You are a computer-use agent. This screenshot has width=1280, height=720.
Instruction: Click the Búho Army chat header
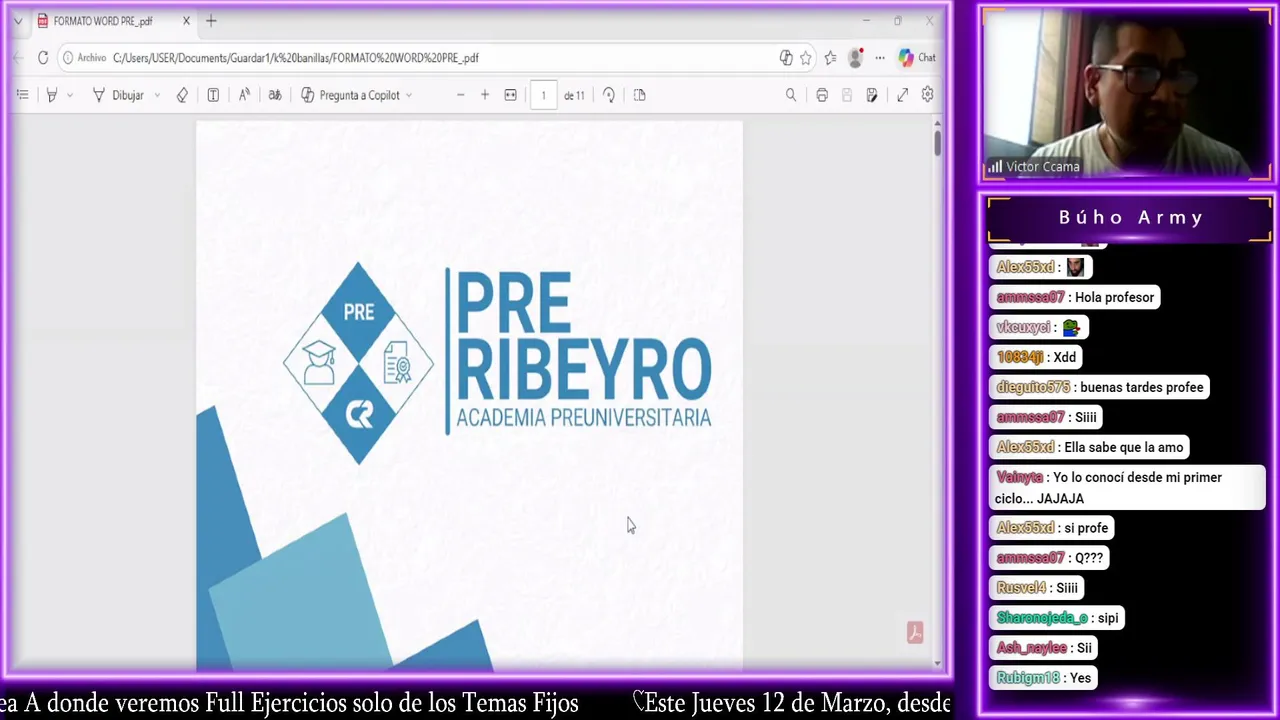1130,217
